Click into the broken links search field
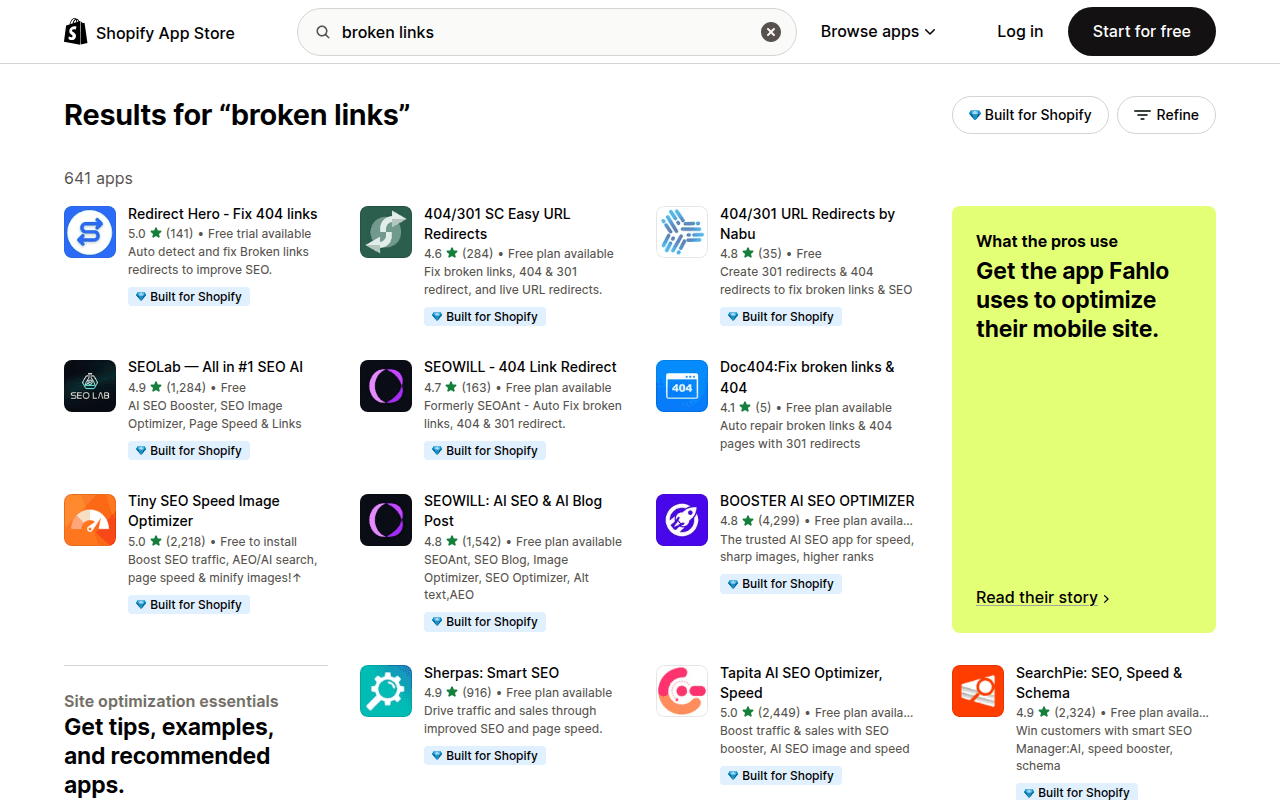The image size is (1280, 800). click(547, 32)
